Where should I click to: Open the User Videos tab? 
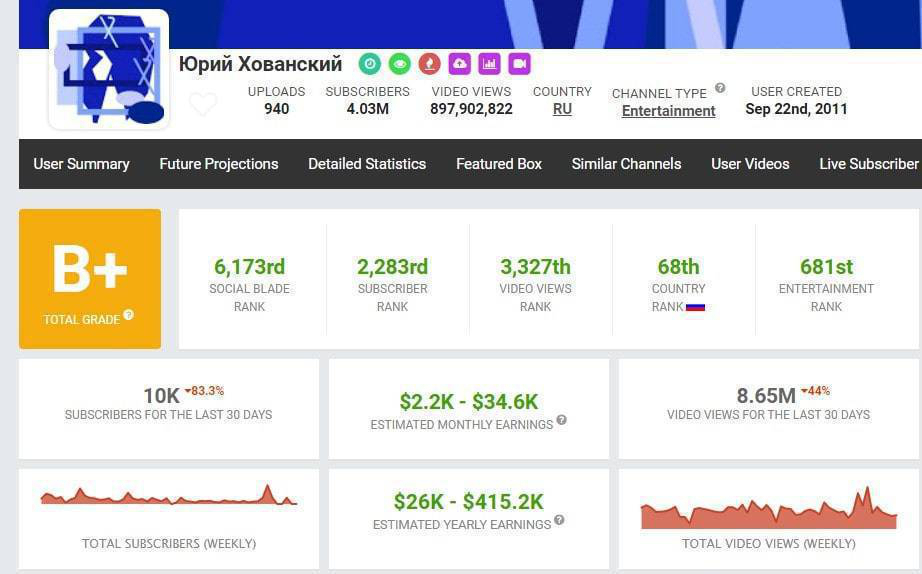(750, 164)
